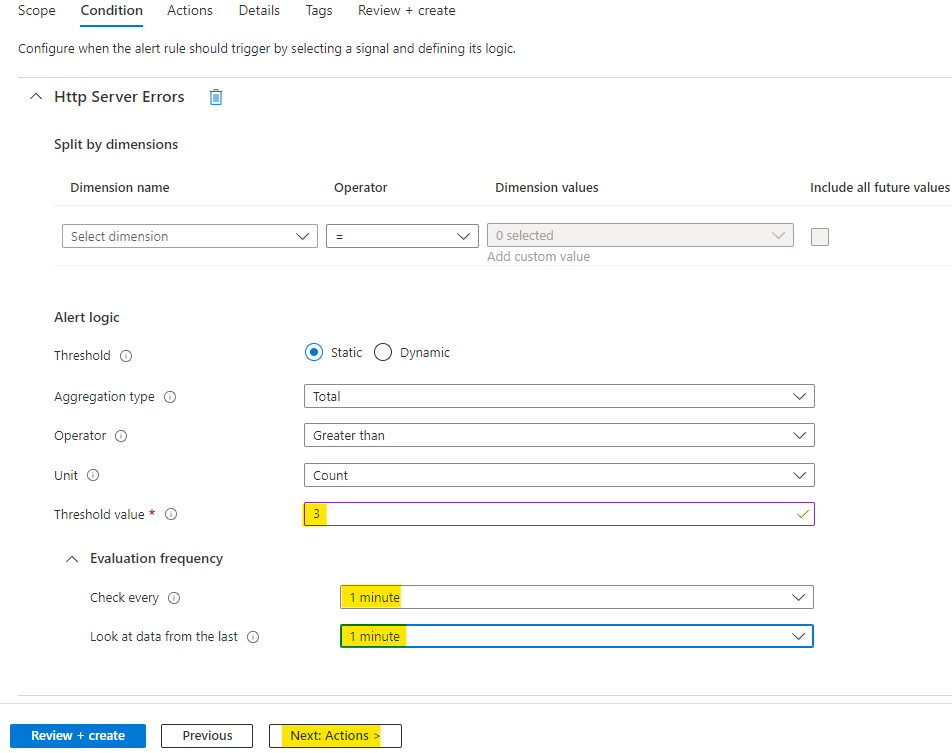Click the info icon beside Aggregation type

point(170,397)
